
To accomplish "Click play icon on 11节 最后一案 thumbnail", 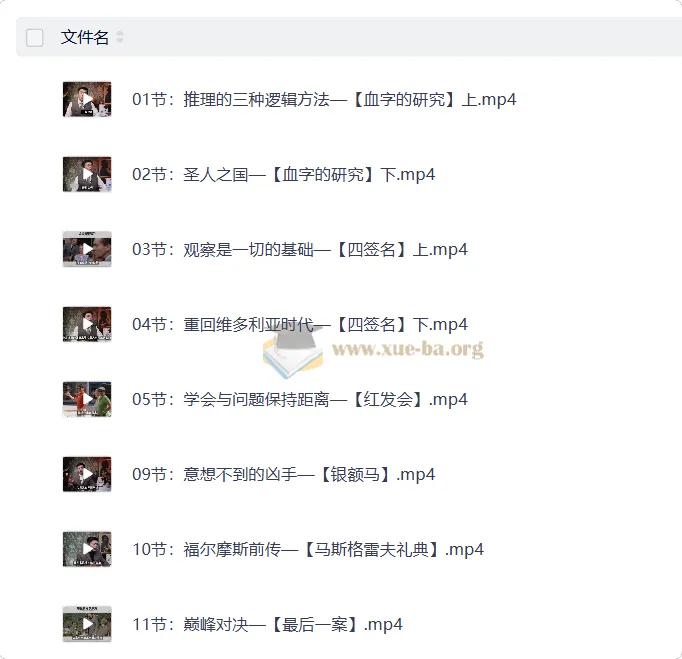I will click(87, 624).
